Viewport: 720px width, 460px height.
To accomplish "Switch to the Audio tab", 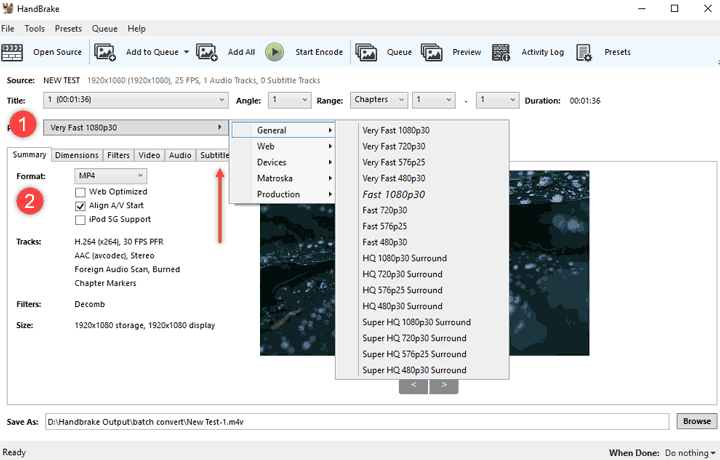I will coord(180,155).
